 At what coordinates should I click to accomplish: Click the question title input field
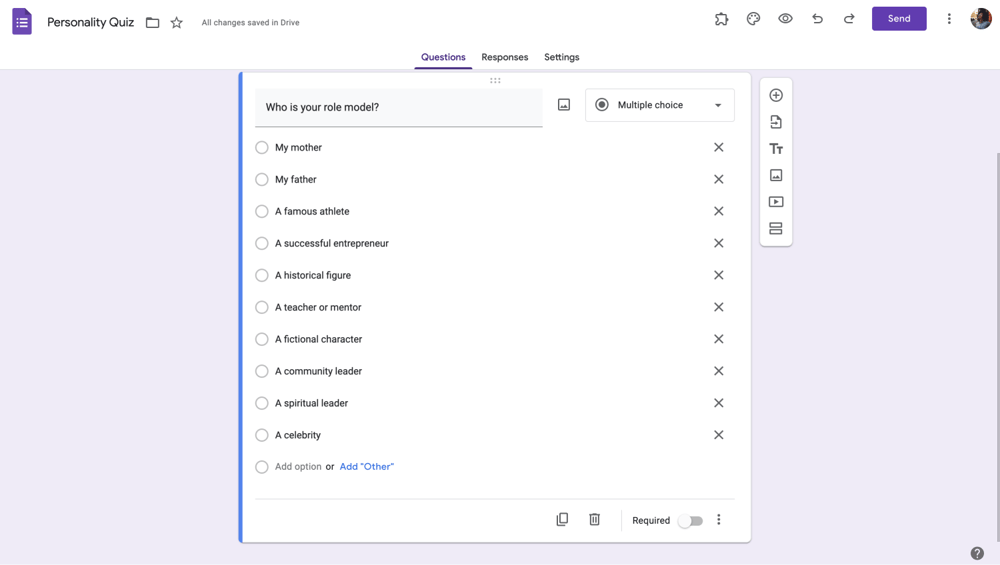tap(398, 107)
